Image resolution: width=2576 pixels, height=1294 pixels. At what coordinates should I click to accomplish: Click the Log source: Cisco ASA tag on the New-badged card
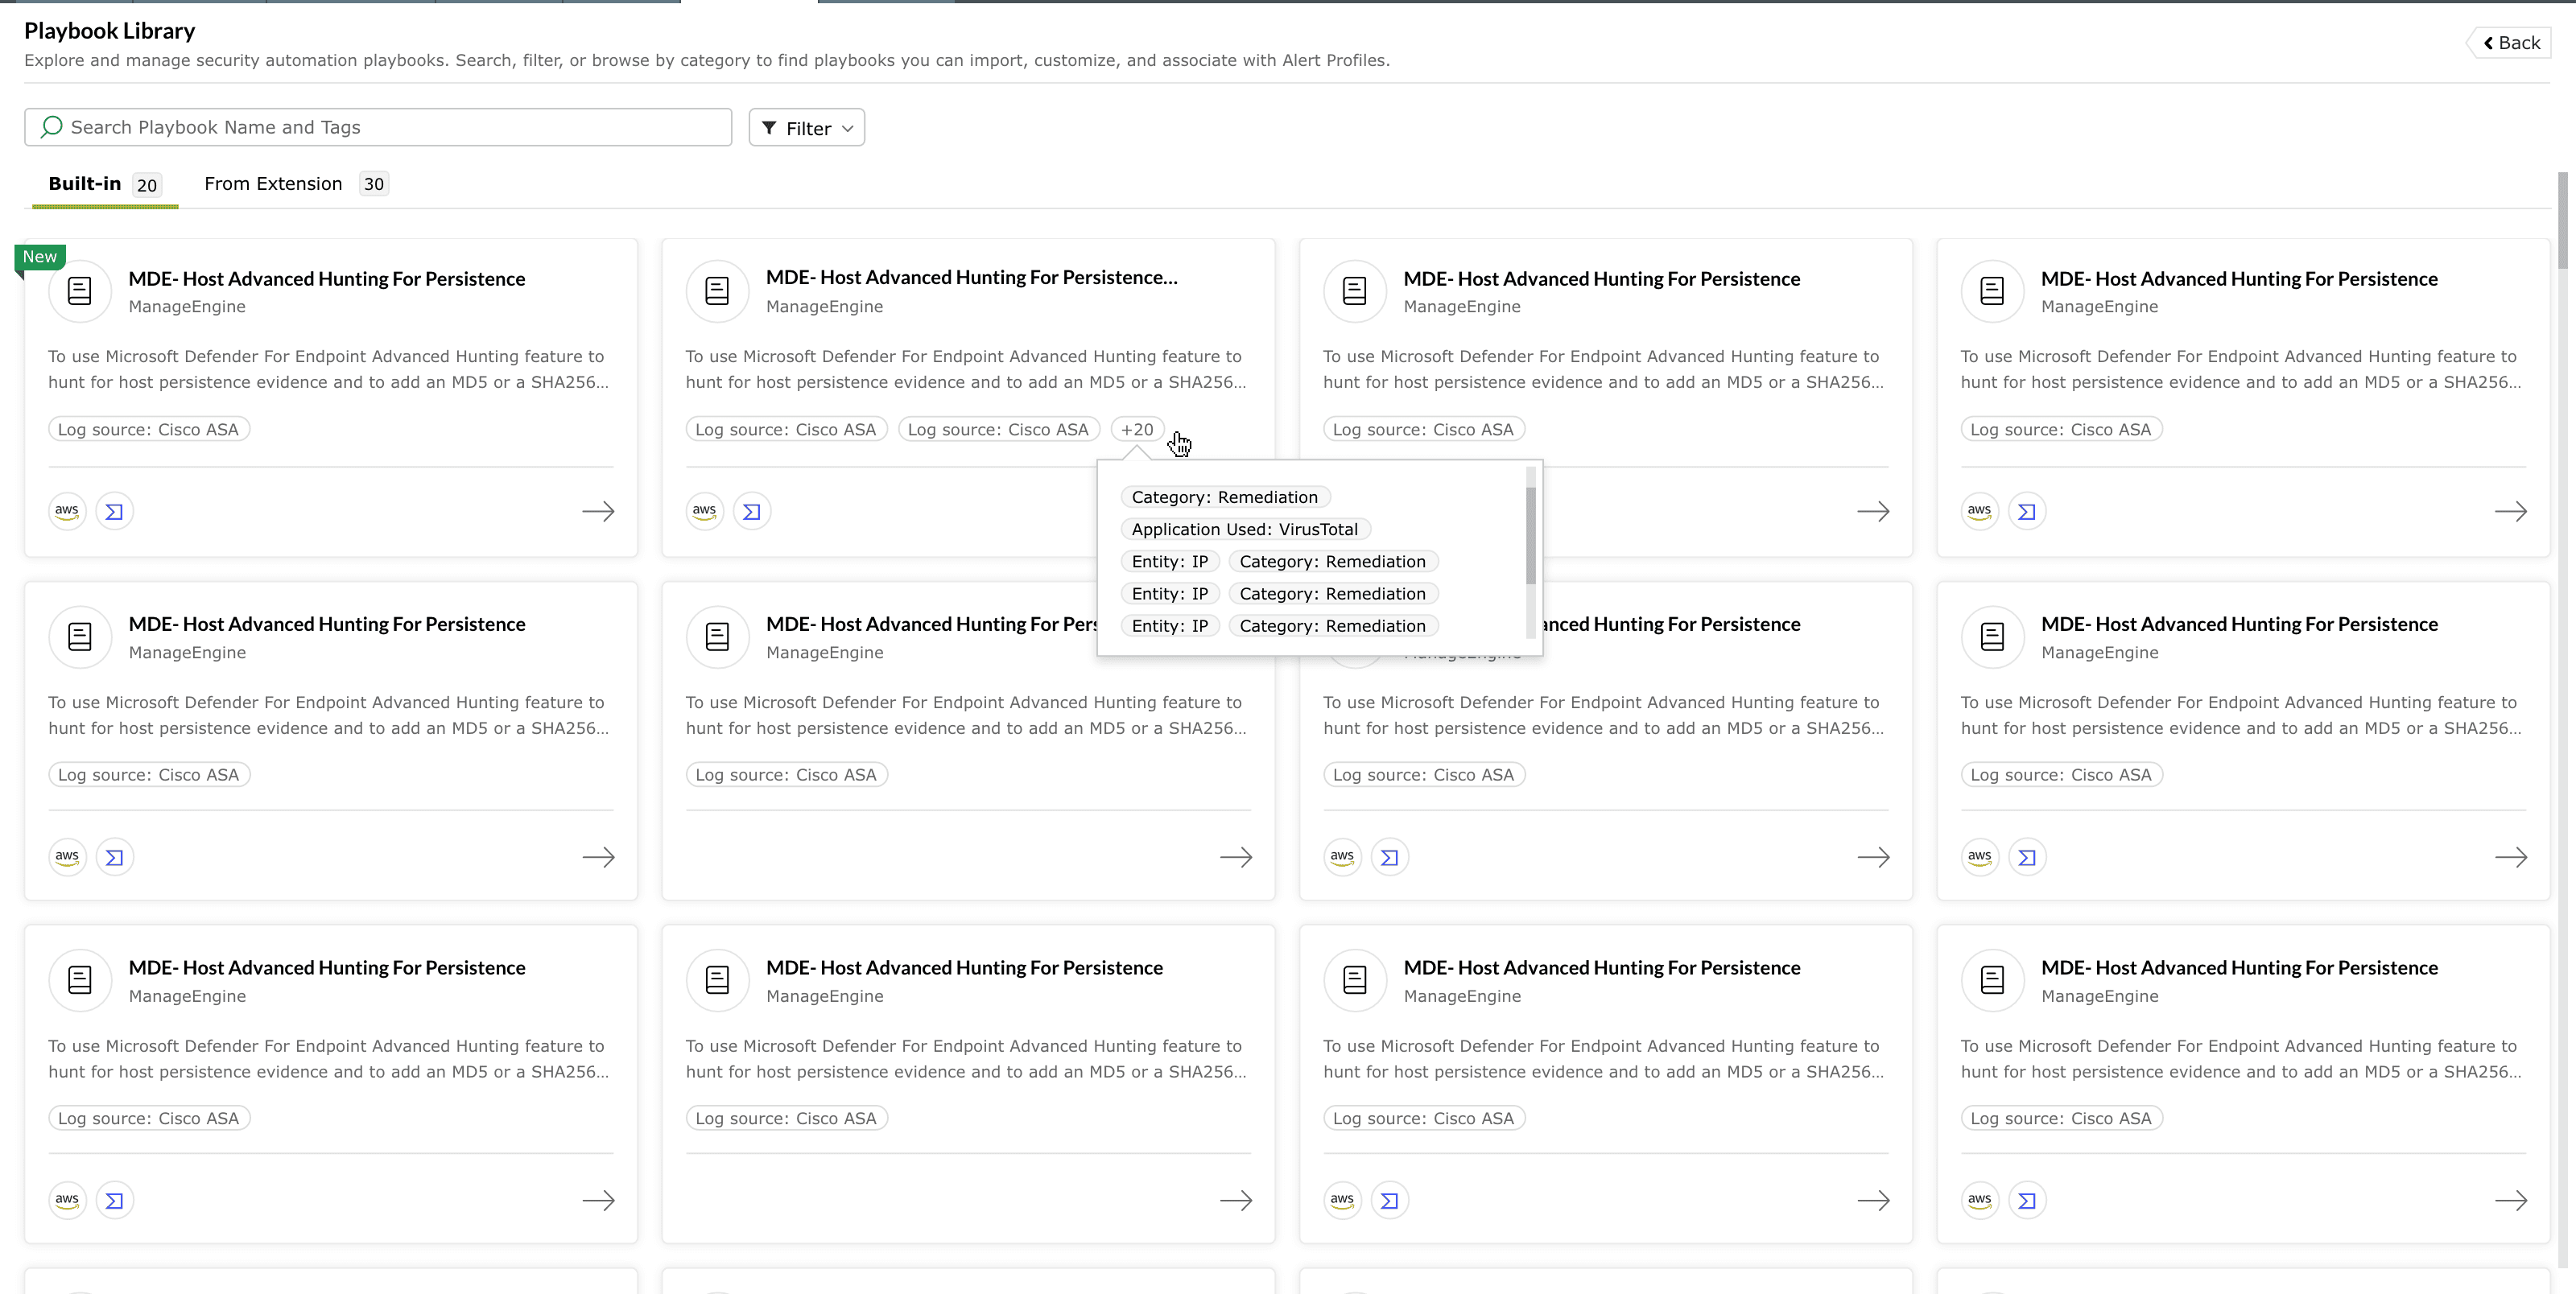coord(148,429)
